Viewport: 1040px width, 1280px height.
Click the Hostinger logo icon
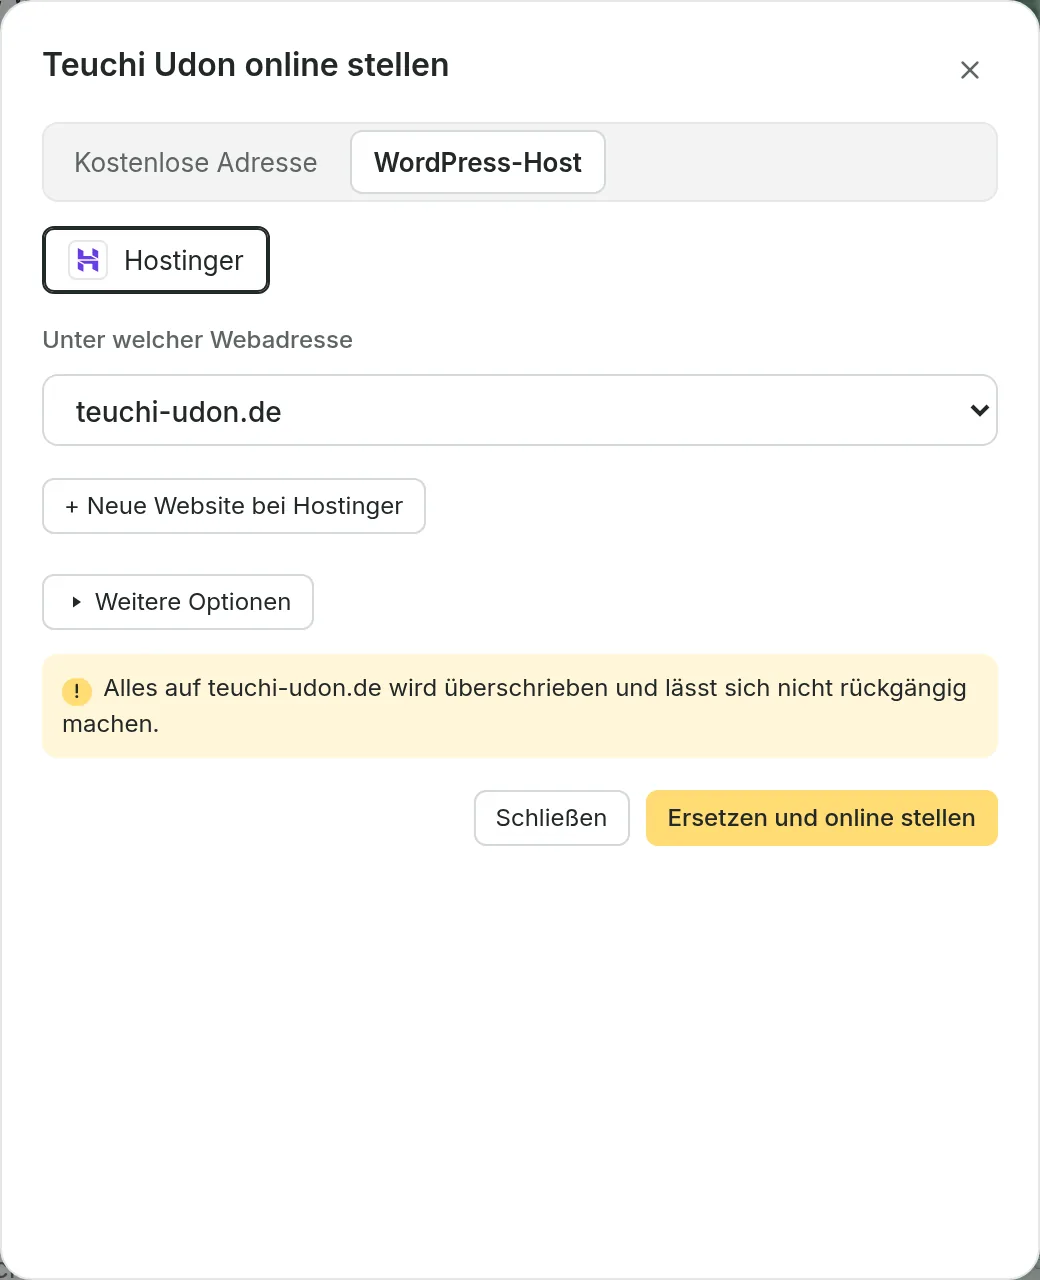(x=88, y=260)
